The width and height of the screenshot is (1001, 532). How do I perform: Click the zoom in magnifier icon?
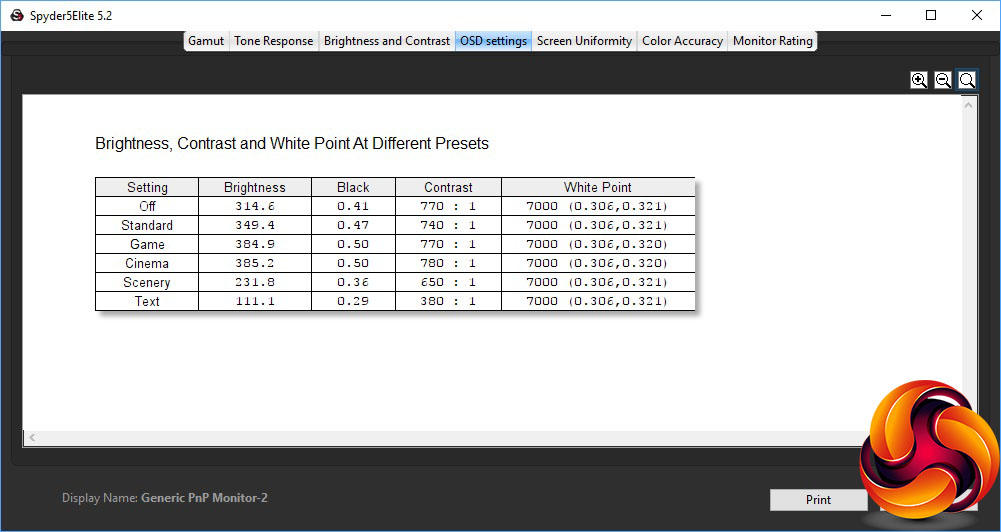919,80
